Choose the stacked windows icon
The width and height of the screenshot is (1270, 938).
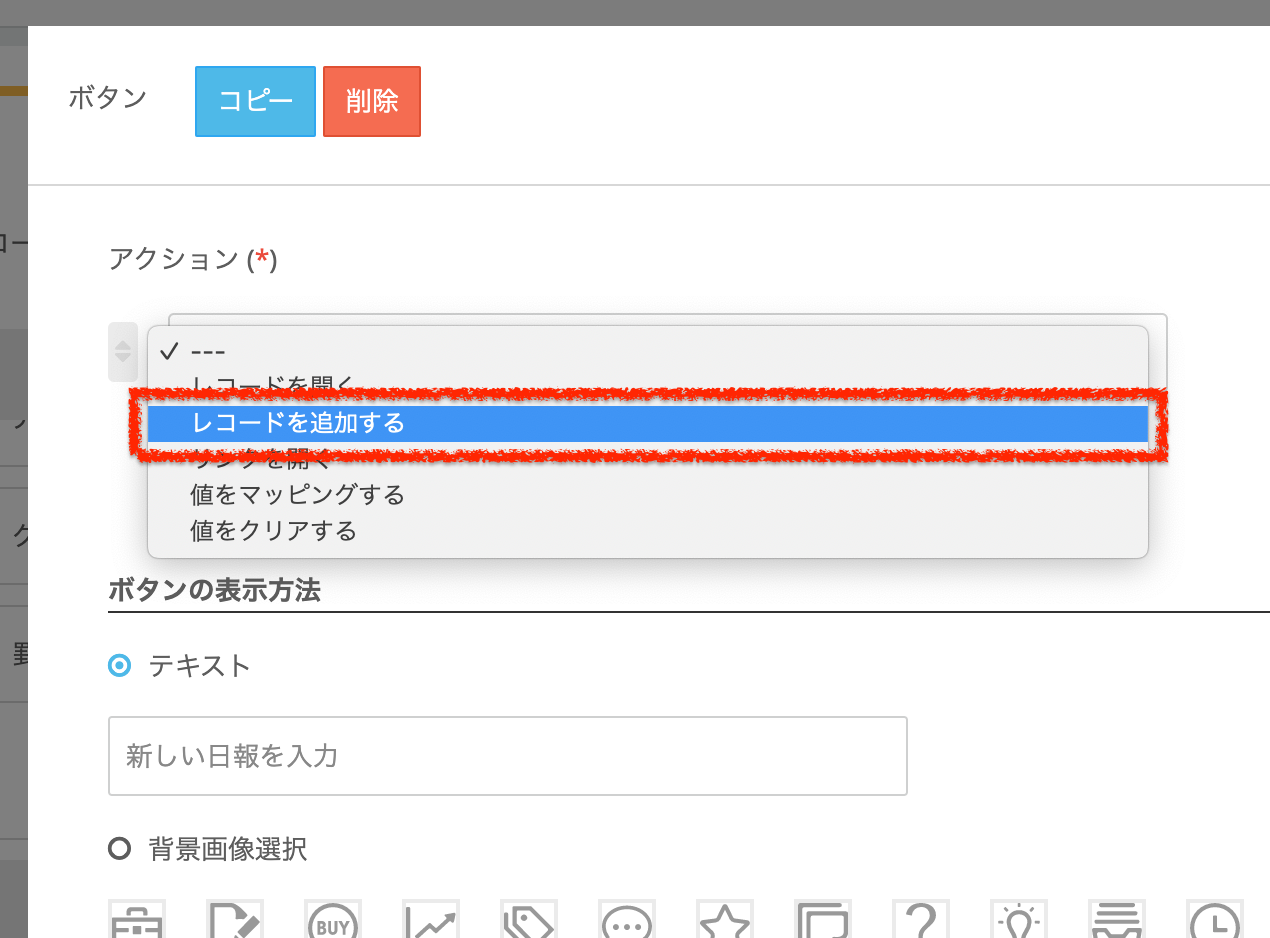click(x=823, y=920)
